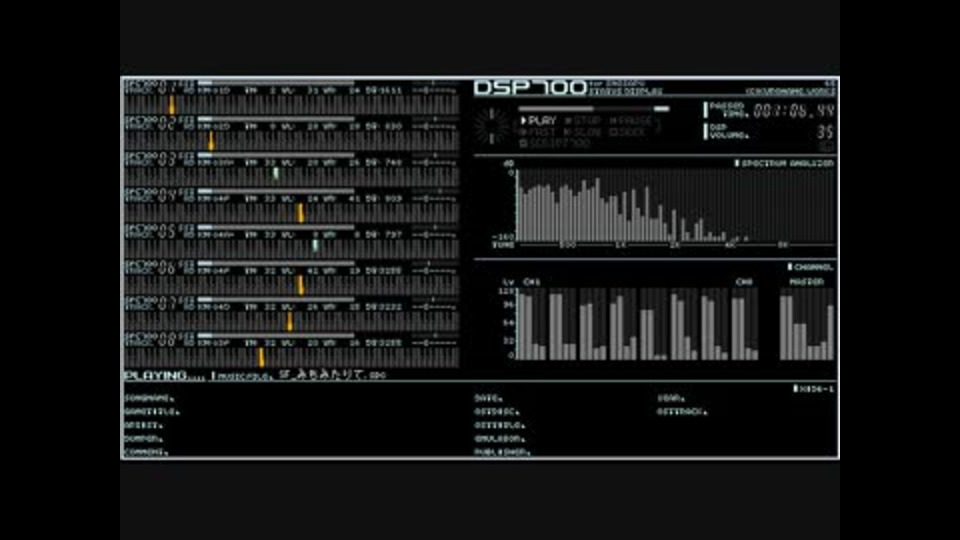Mute track 01 via its number
Image resolution: width=960 pixels, height=540 pixels.
(x=168, y=88)
